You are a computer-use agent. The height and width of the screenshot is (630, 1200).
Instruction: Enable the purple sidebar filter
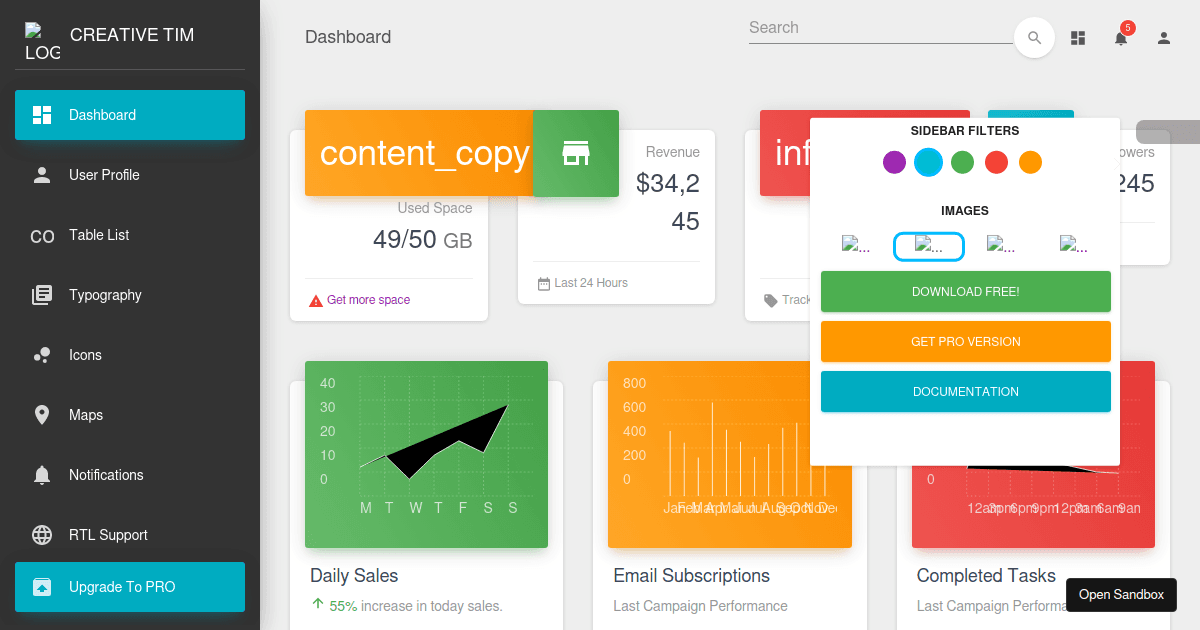[x=894, y=162]
